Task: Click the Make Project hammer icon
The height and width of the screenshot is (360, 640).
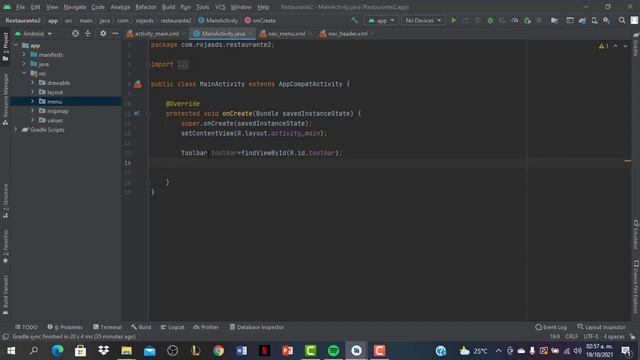Action: (354, 20)
